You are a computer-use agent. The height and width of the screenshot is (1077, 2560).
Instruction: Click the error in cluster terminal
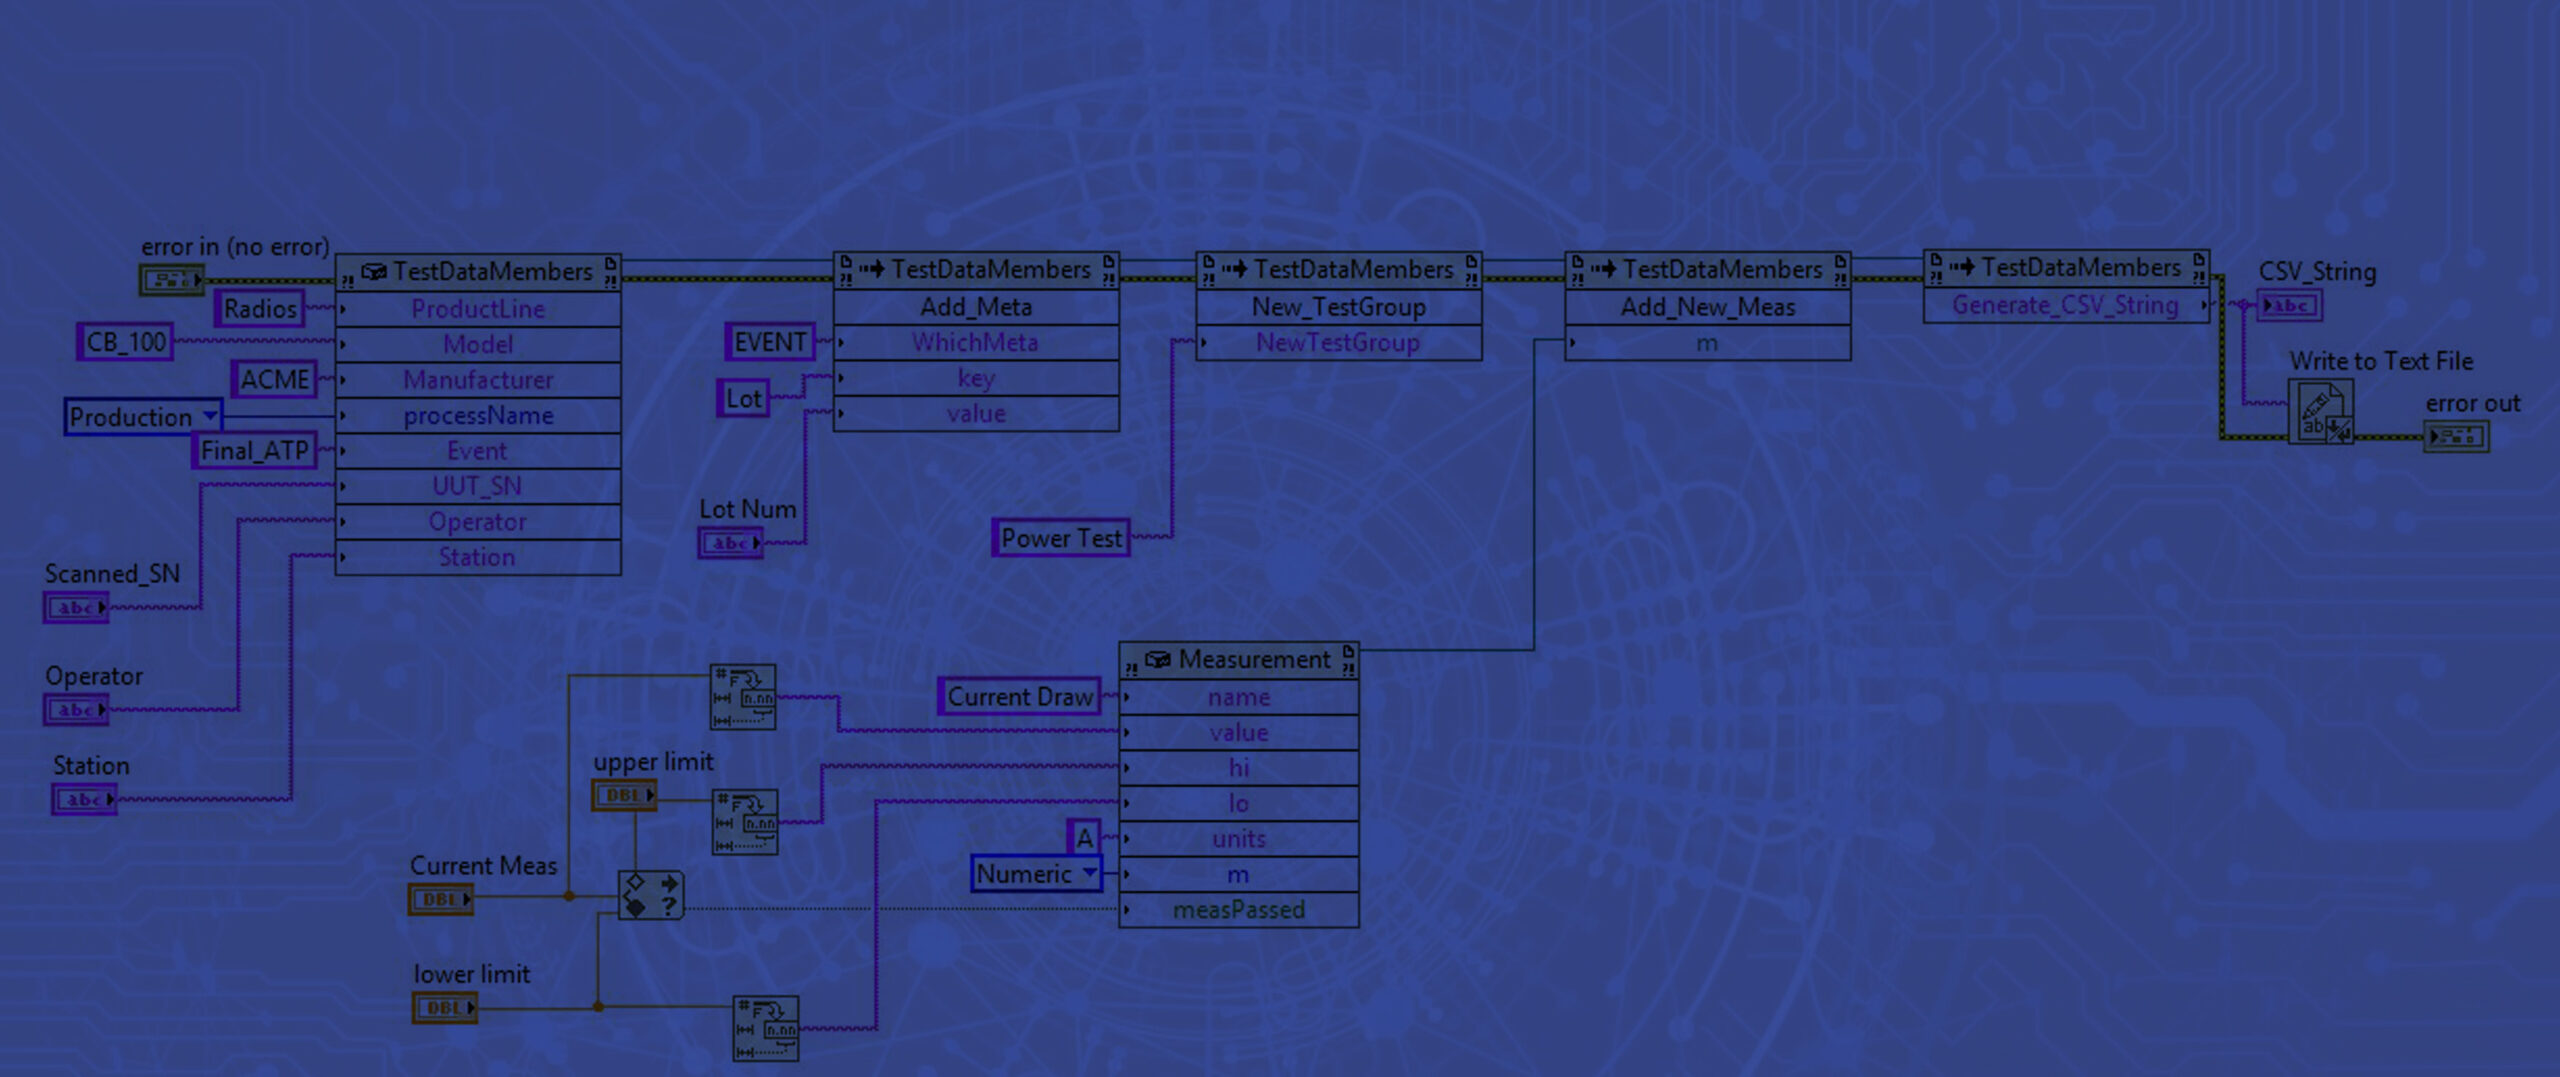[171, 280]
